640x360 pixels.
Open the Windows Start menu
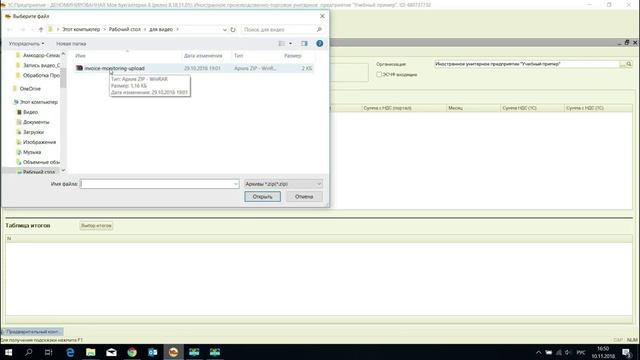[x=8, y=352]
